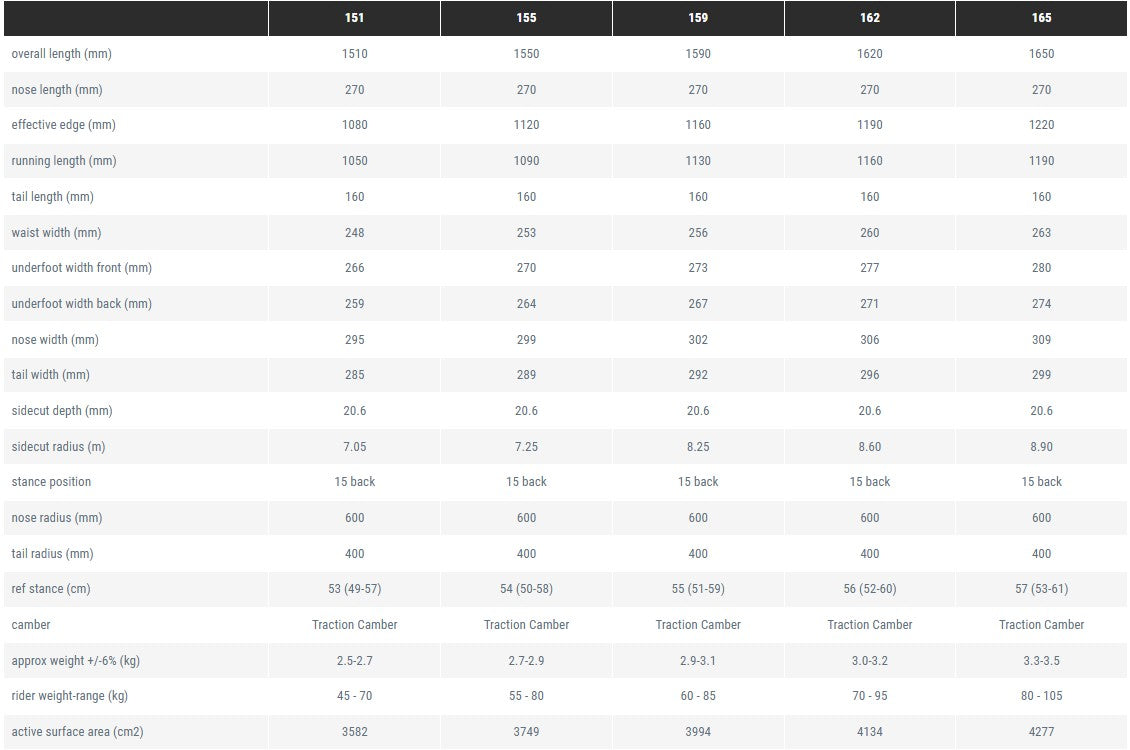Viewport: 1130px width, 750px height.
Task: Select the 151 size column header
Action: click(x=355, y=18)
